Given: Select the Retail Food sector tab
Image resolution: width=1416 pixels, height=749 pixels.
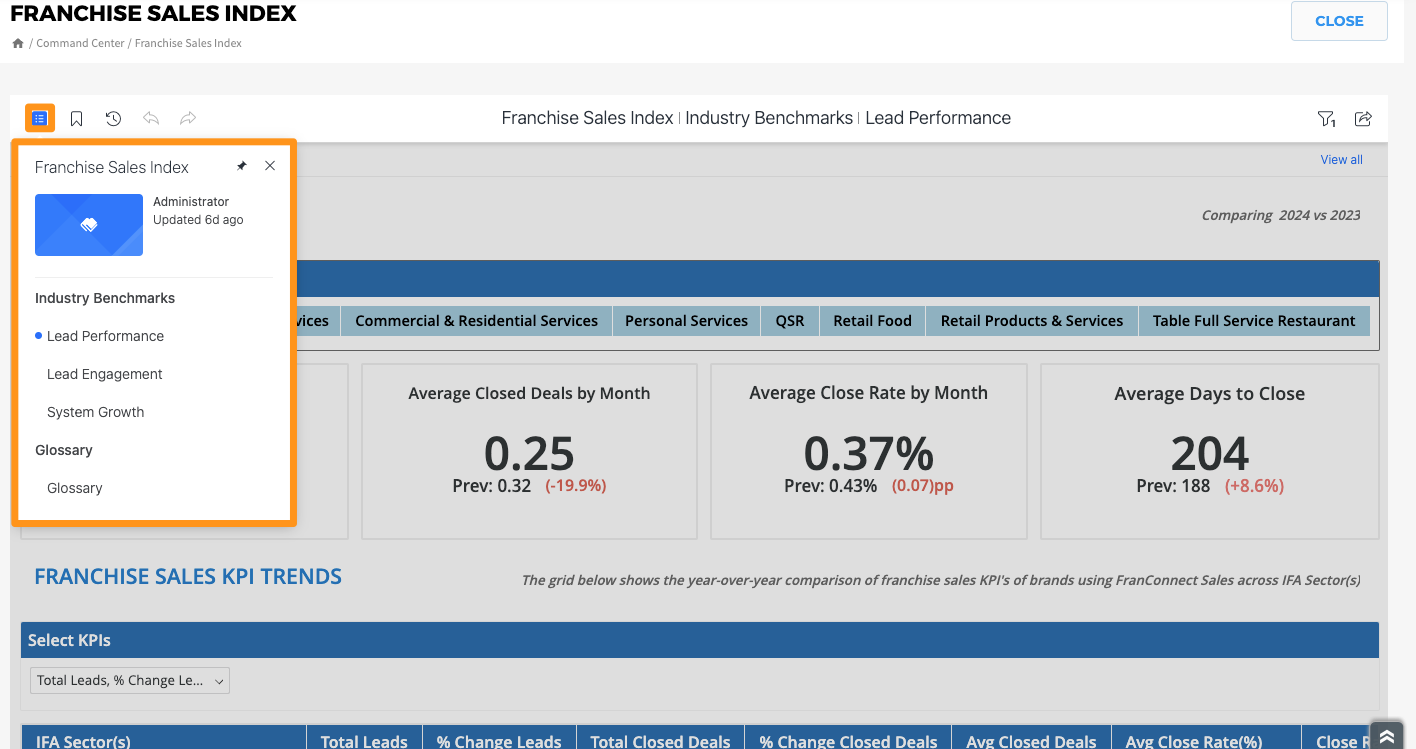Looking at the screenshot, I should coord(872,321).
